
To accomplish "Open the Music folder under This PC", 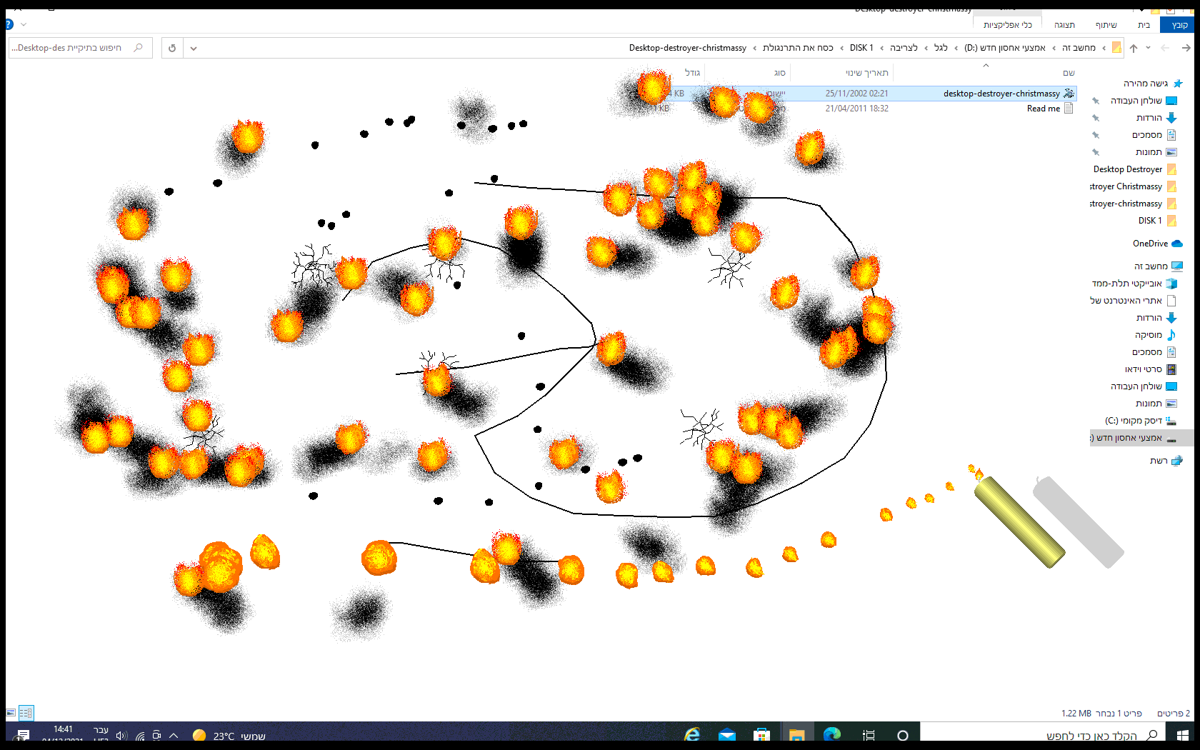I will tap(1150, 334).
